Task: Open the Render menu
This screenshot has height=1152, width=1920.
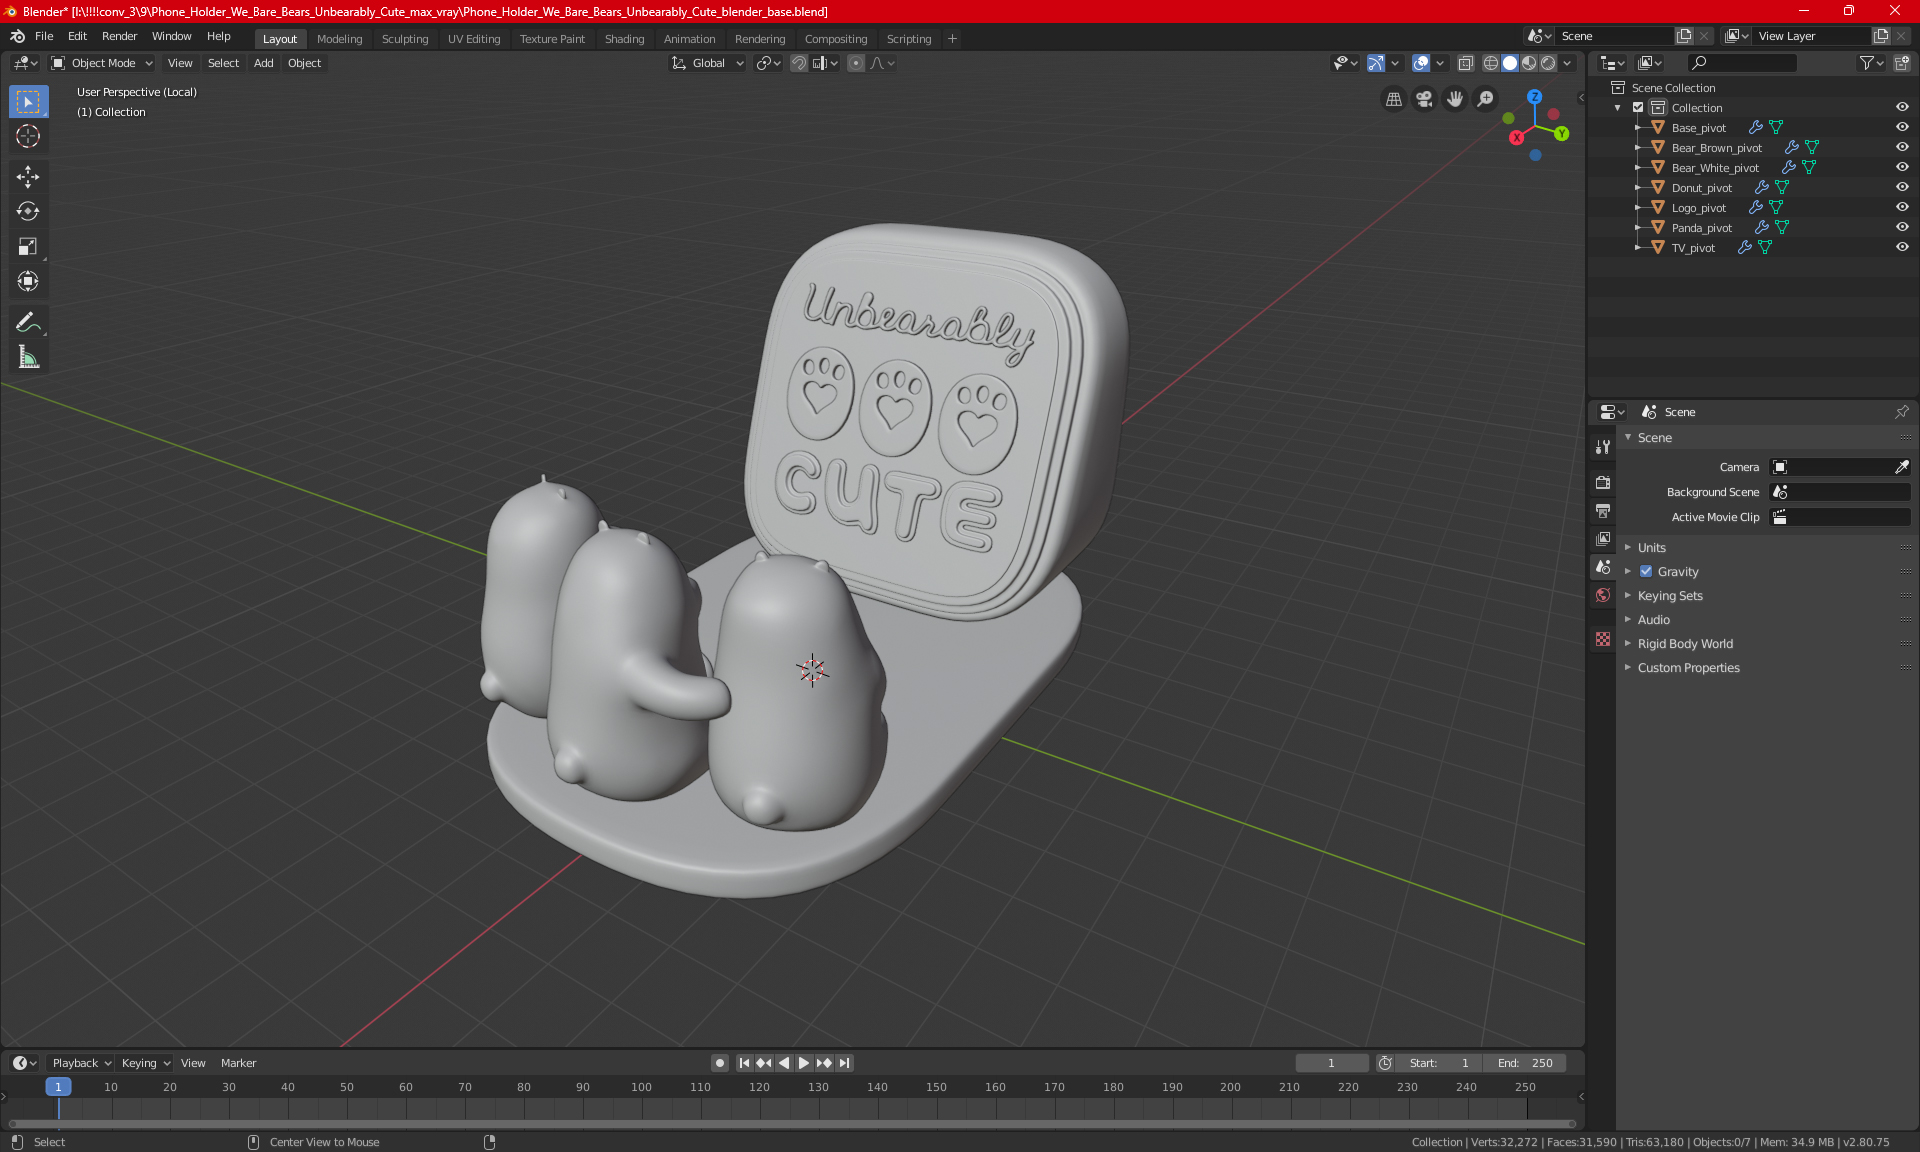Action: 119,36
